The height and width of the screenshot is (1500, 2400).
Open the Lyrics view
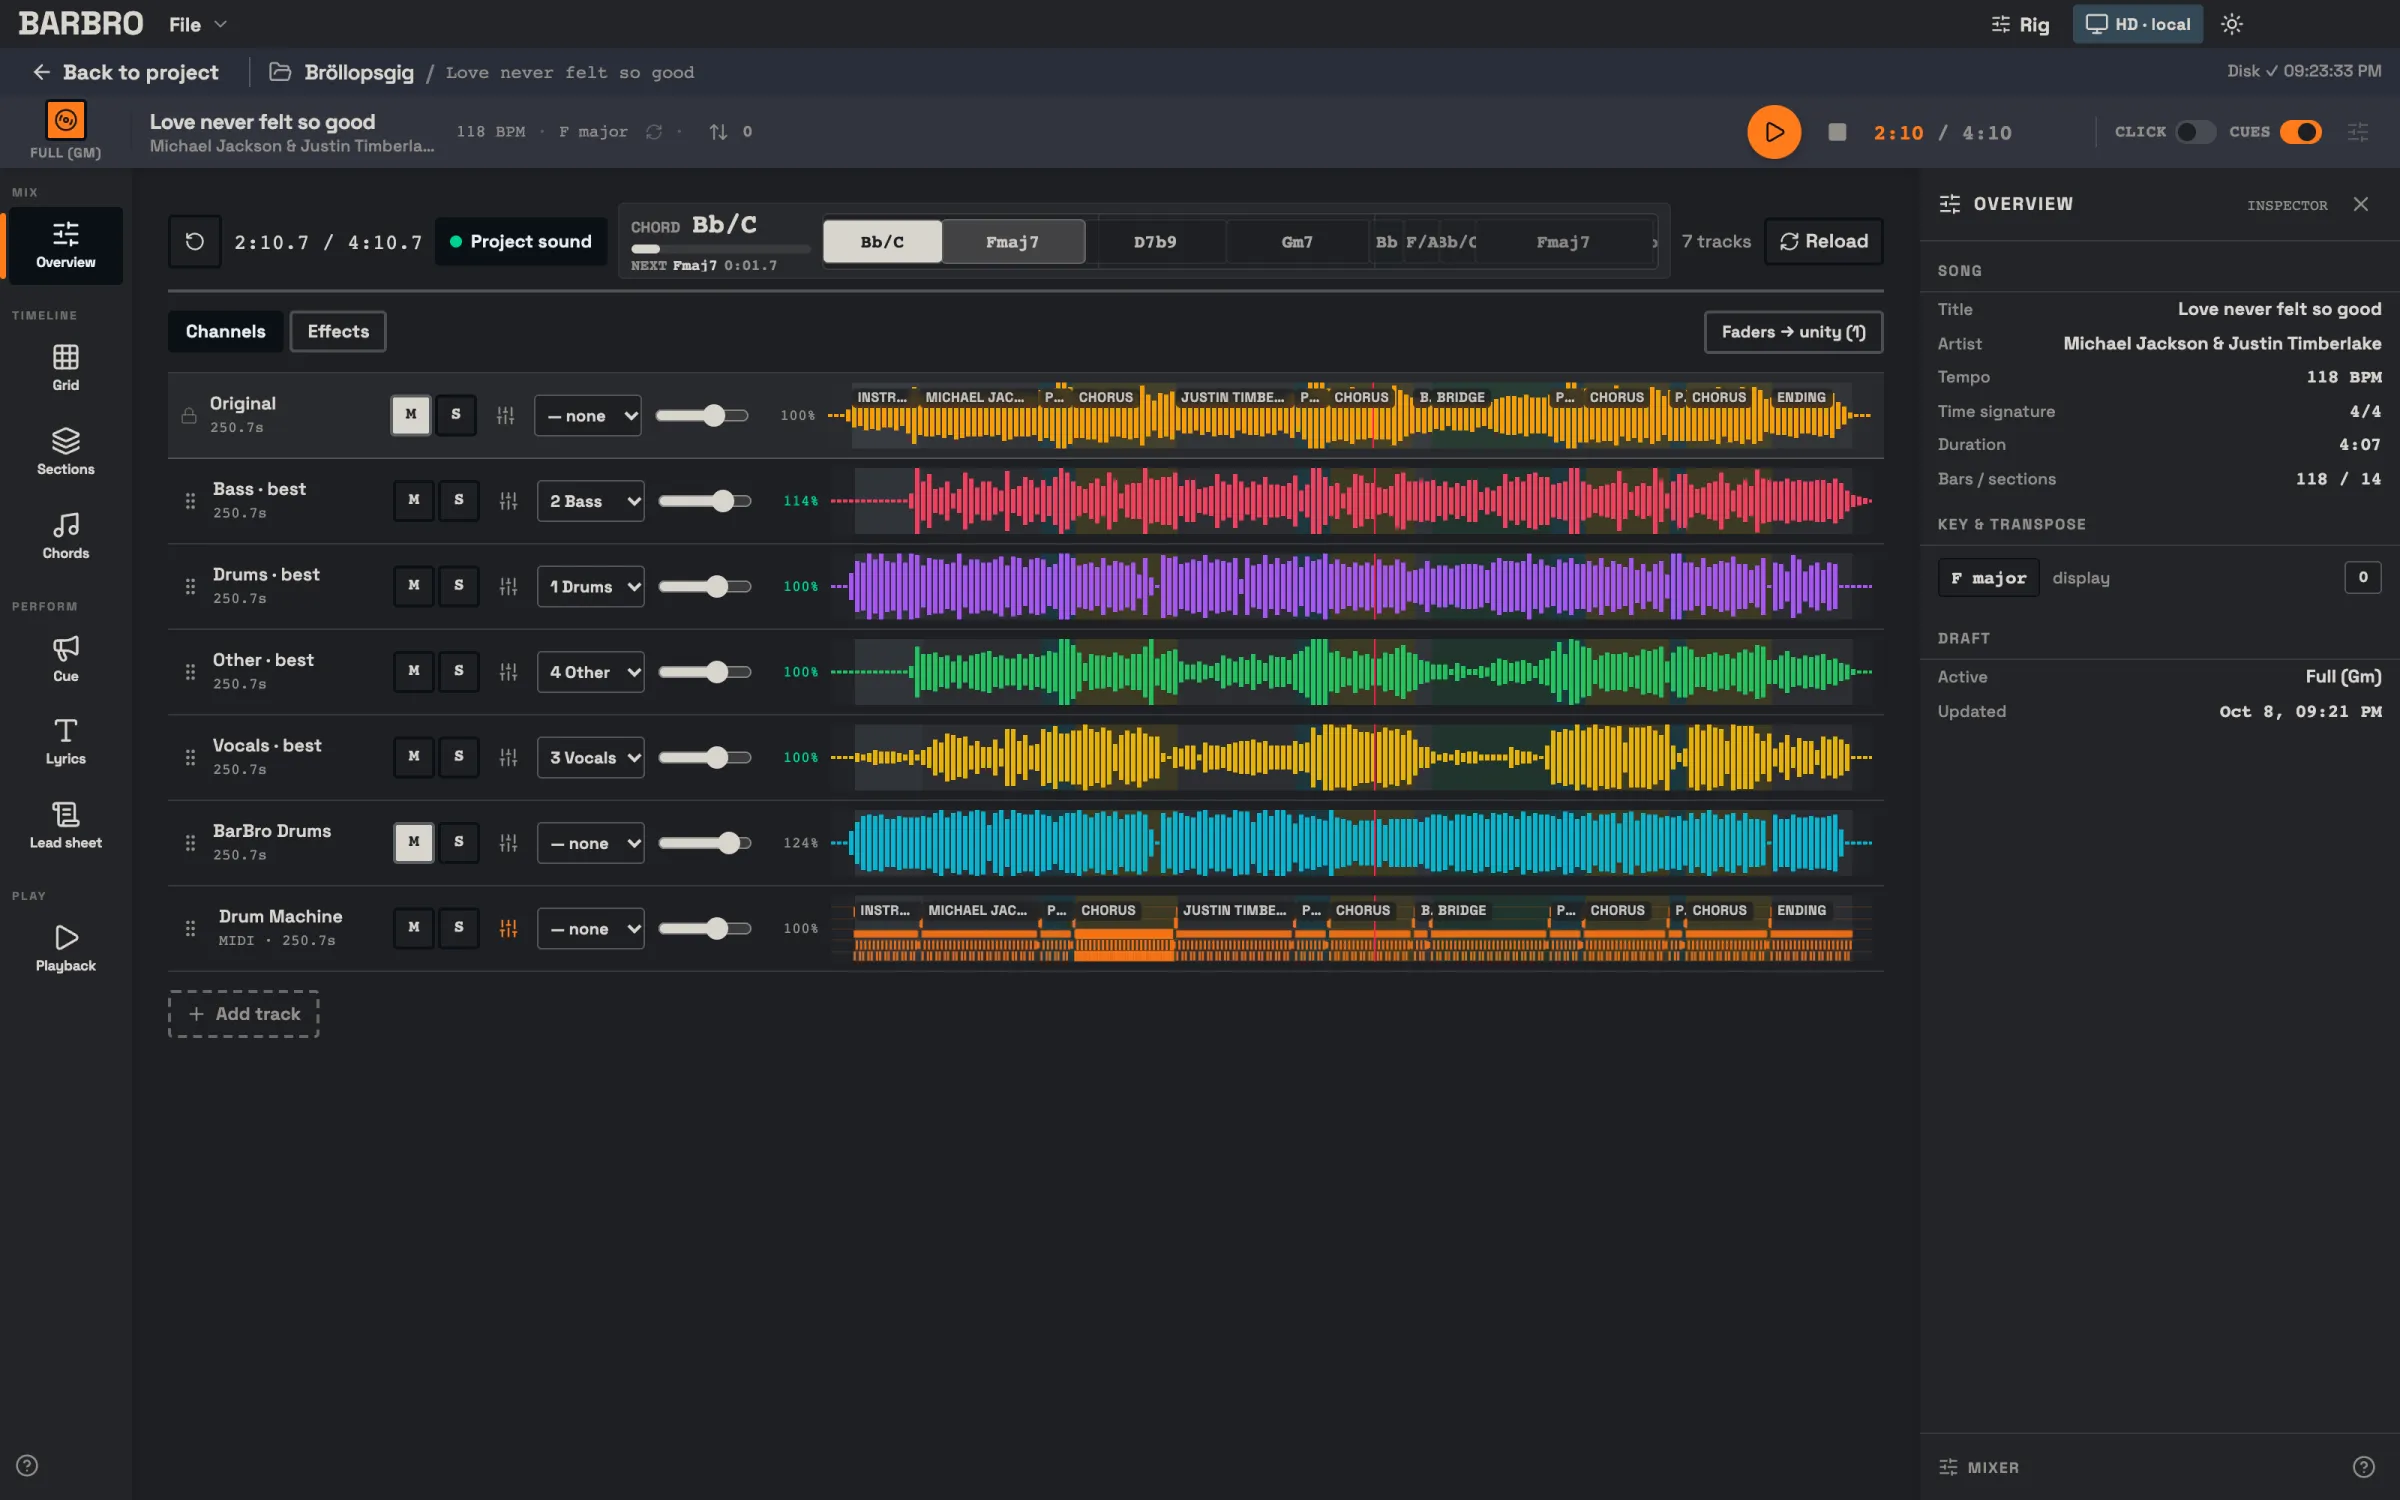click(x=65, y=741)
